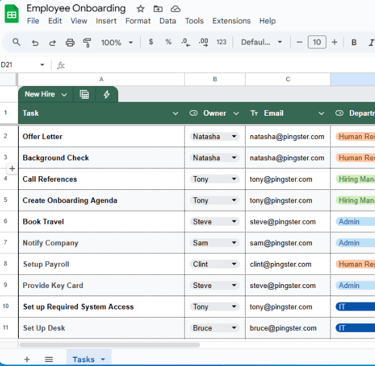Show the all sheets list icon
The height and width of the screenshot is (366, 375).
[x=49, y=359]
